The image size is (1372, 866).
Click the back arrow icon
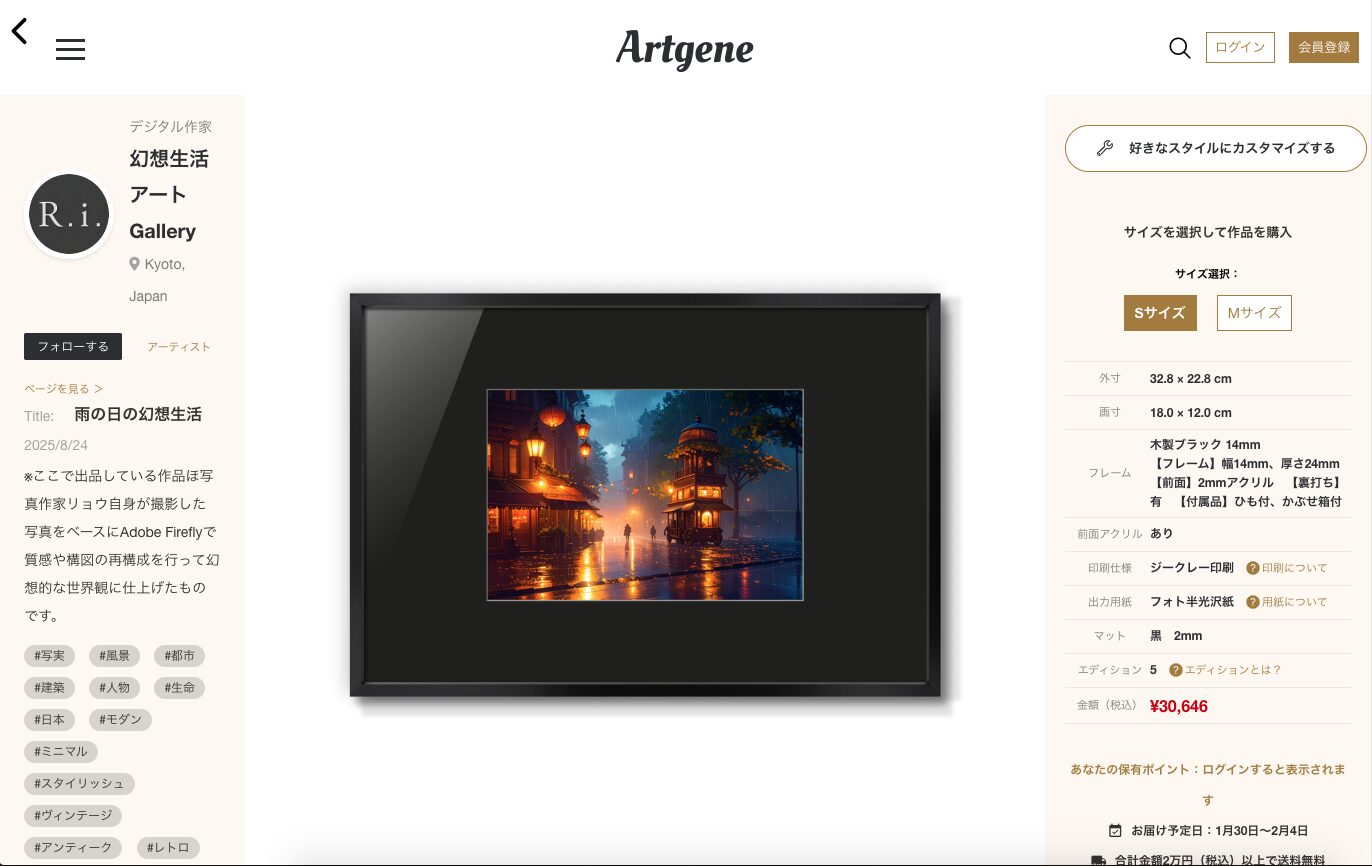coord(19,31)
